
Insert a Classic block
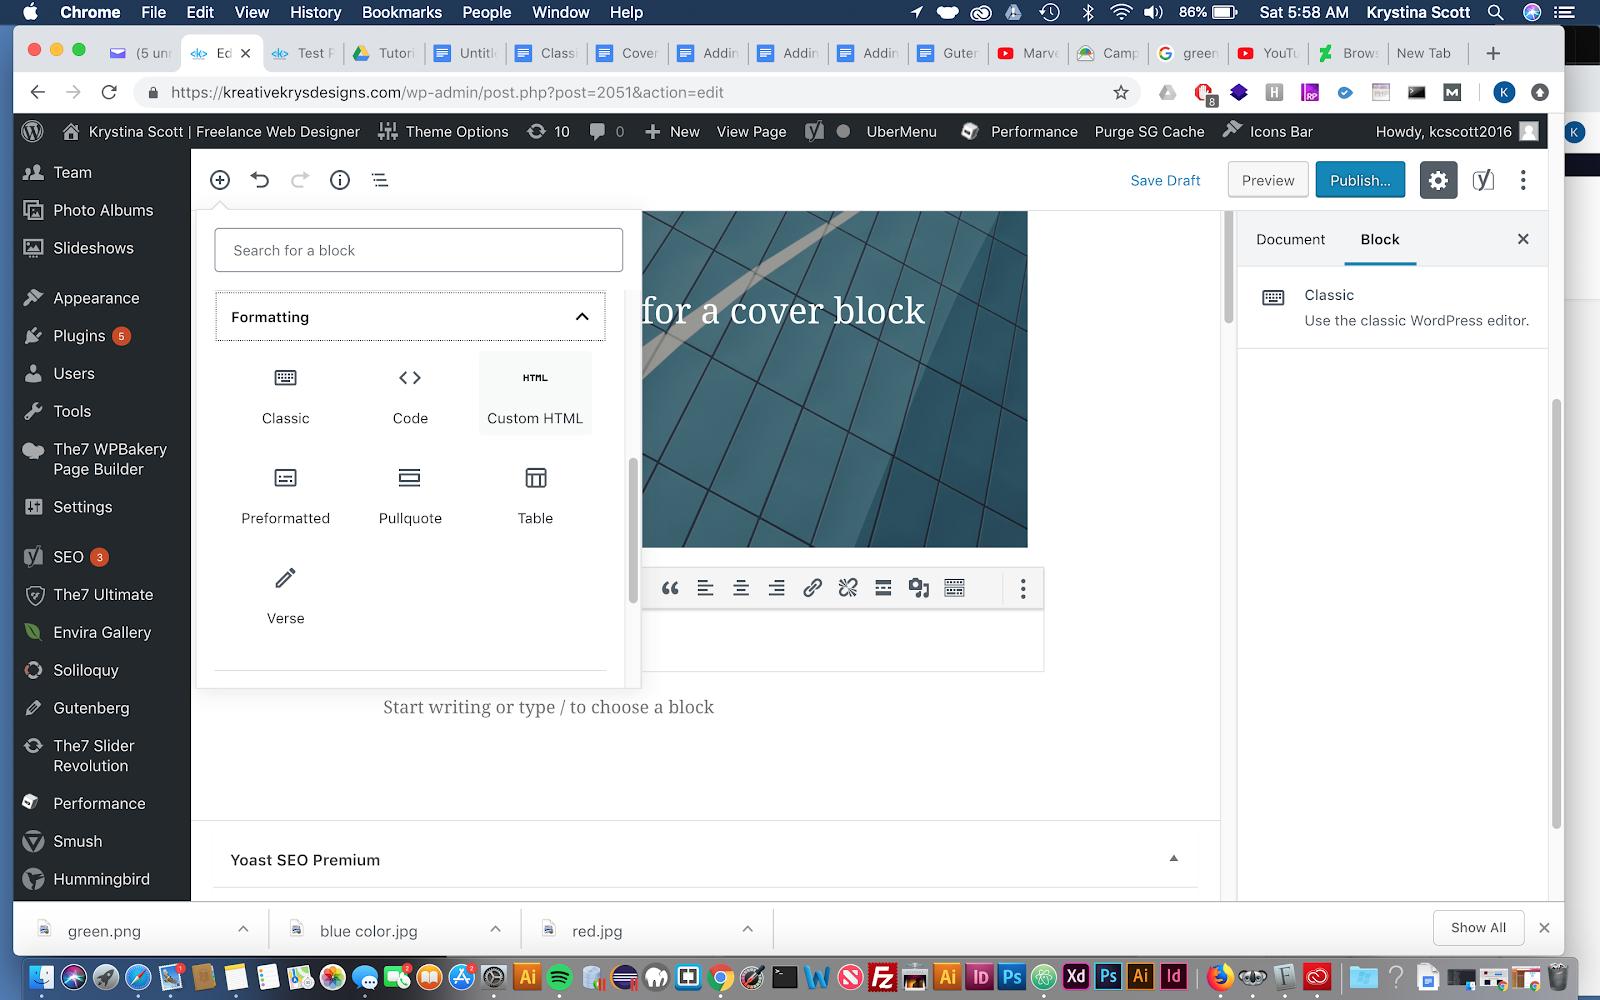click(285, 393)
